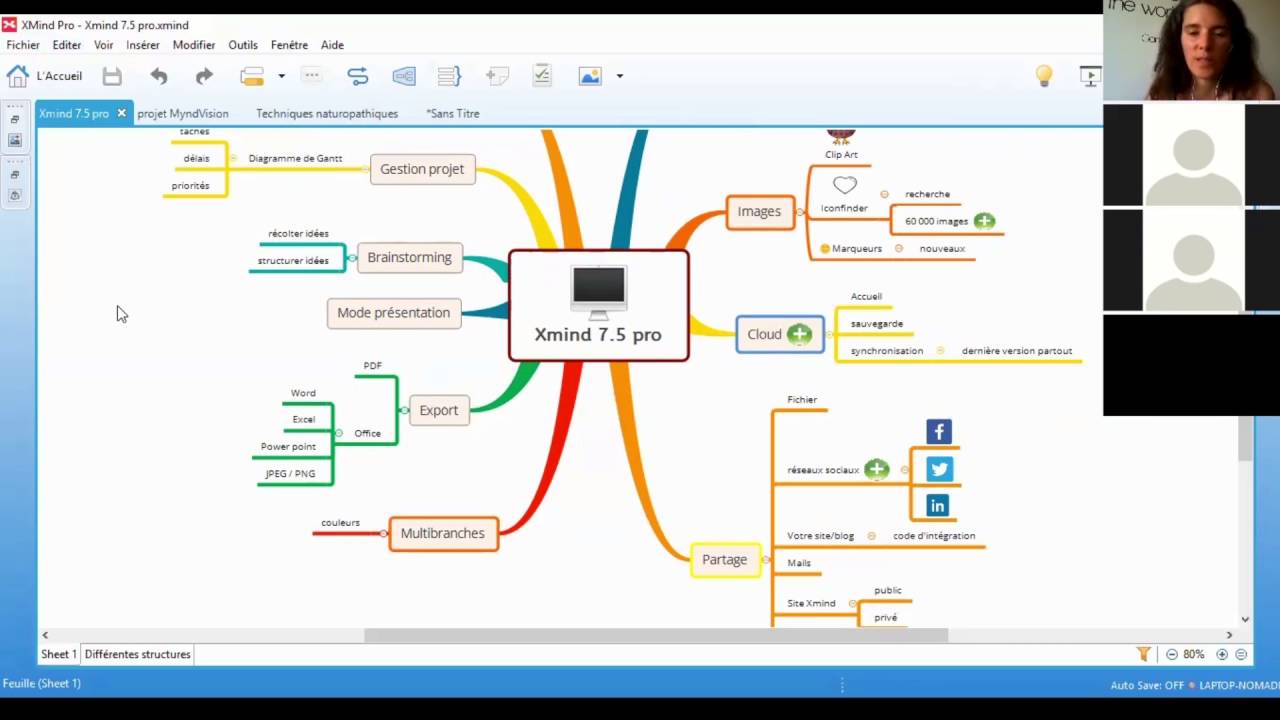Viewport: 1280px width, 720px height.
Task: Click the callout ellipsis toolbar icon
Action: pos(312,75)
